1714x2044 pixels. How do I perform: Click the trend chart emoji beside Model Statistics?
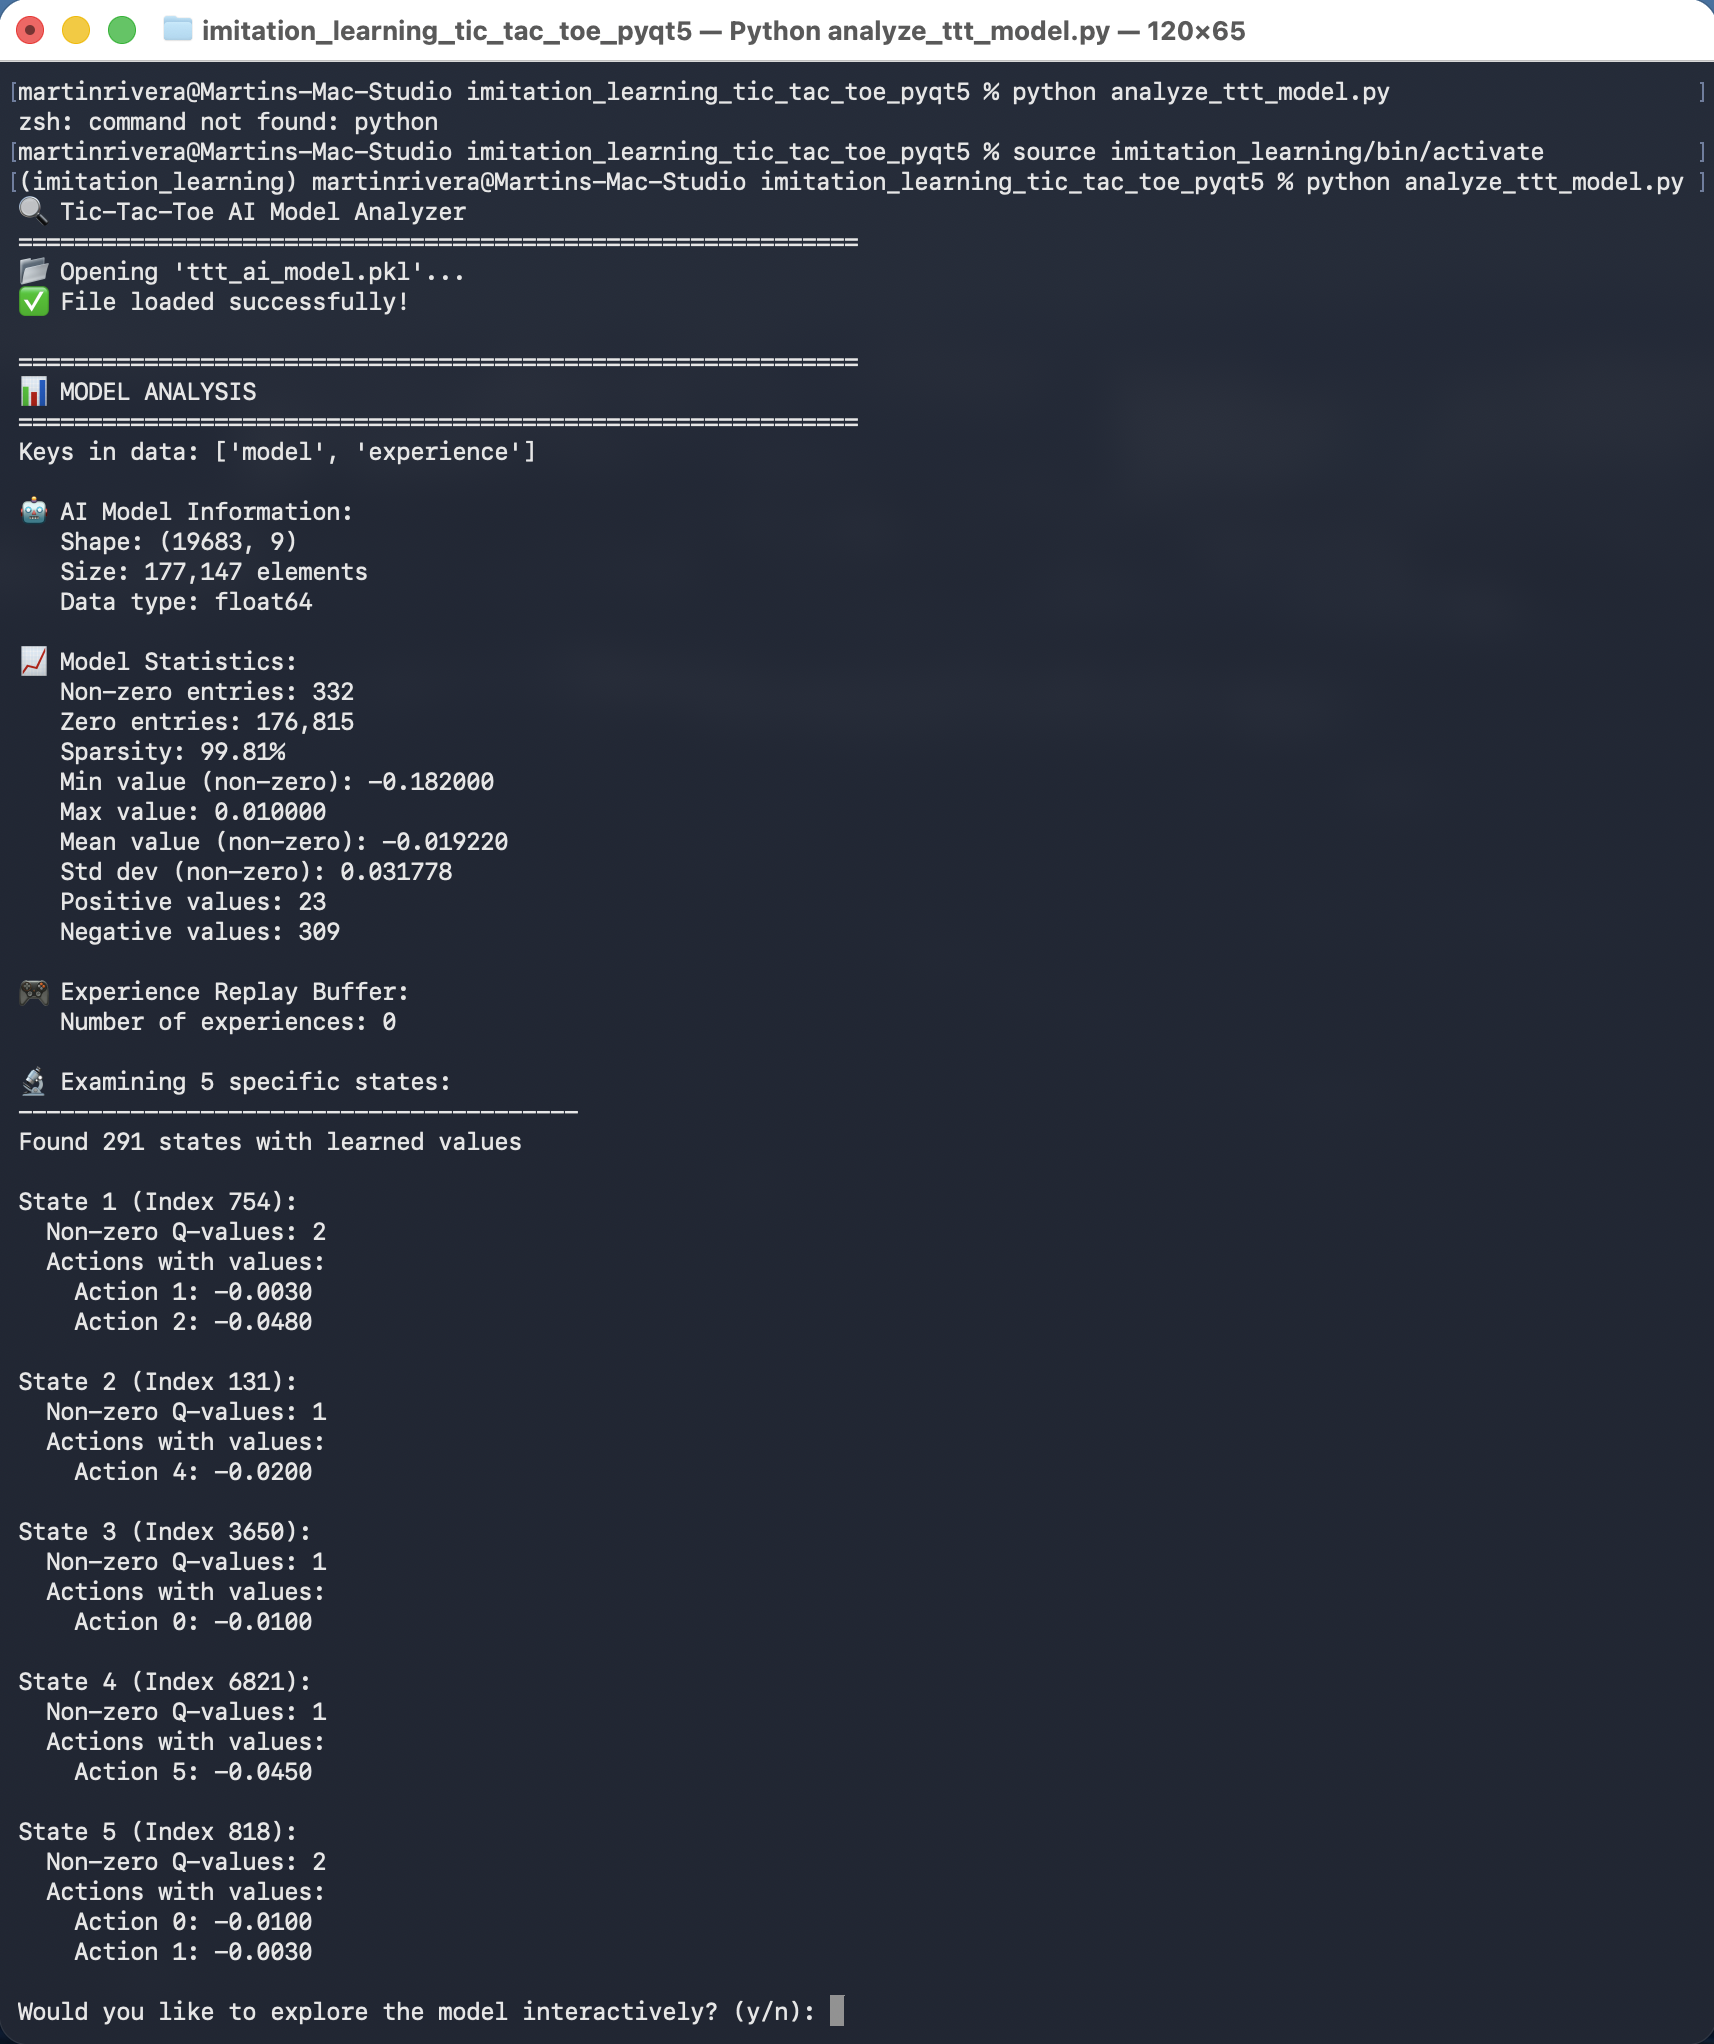[33, 661]
